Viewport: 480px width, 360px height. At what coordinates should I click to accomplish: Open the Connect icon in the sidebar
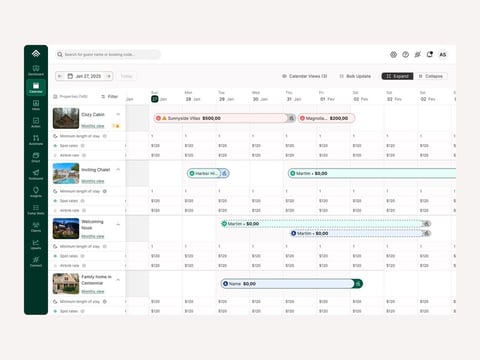tap(36, 261)
